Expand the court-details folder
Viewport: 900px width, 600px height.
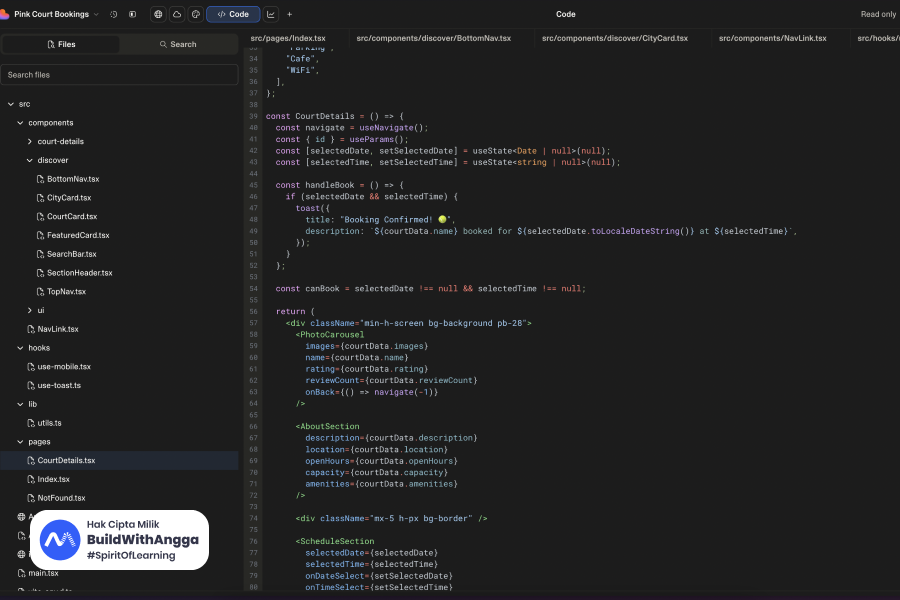[29, 142]
